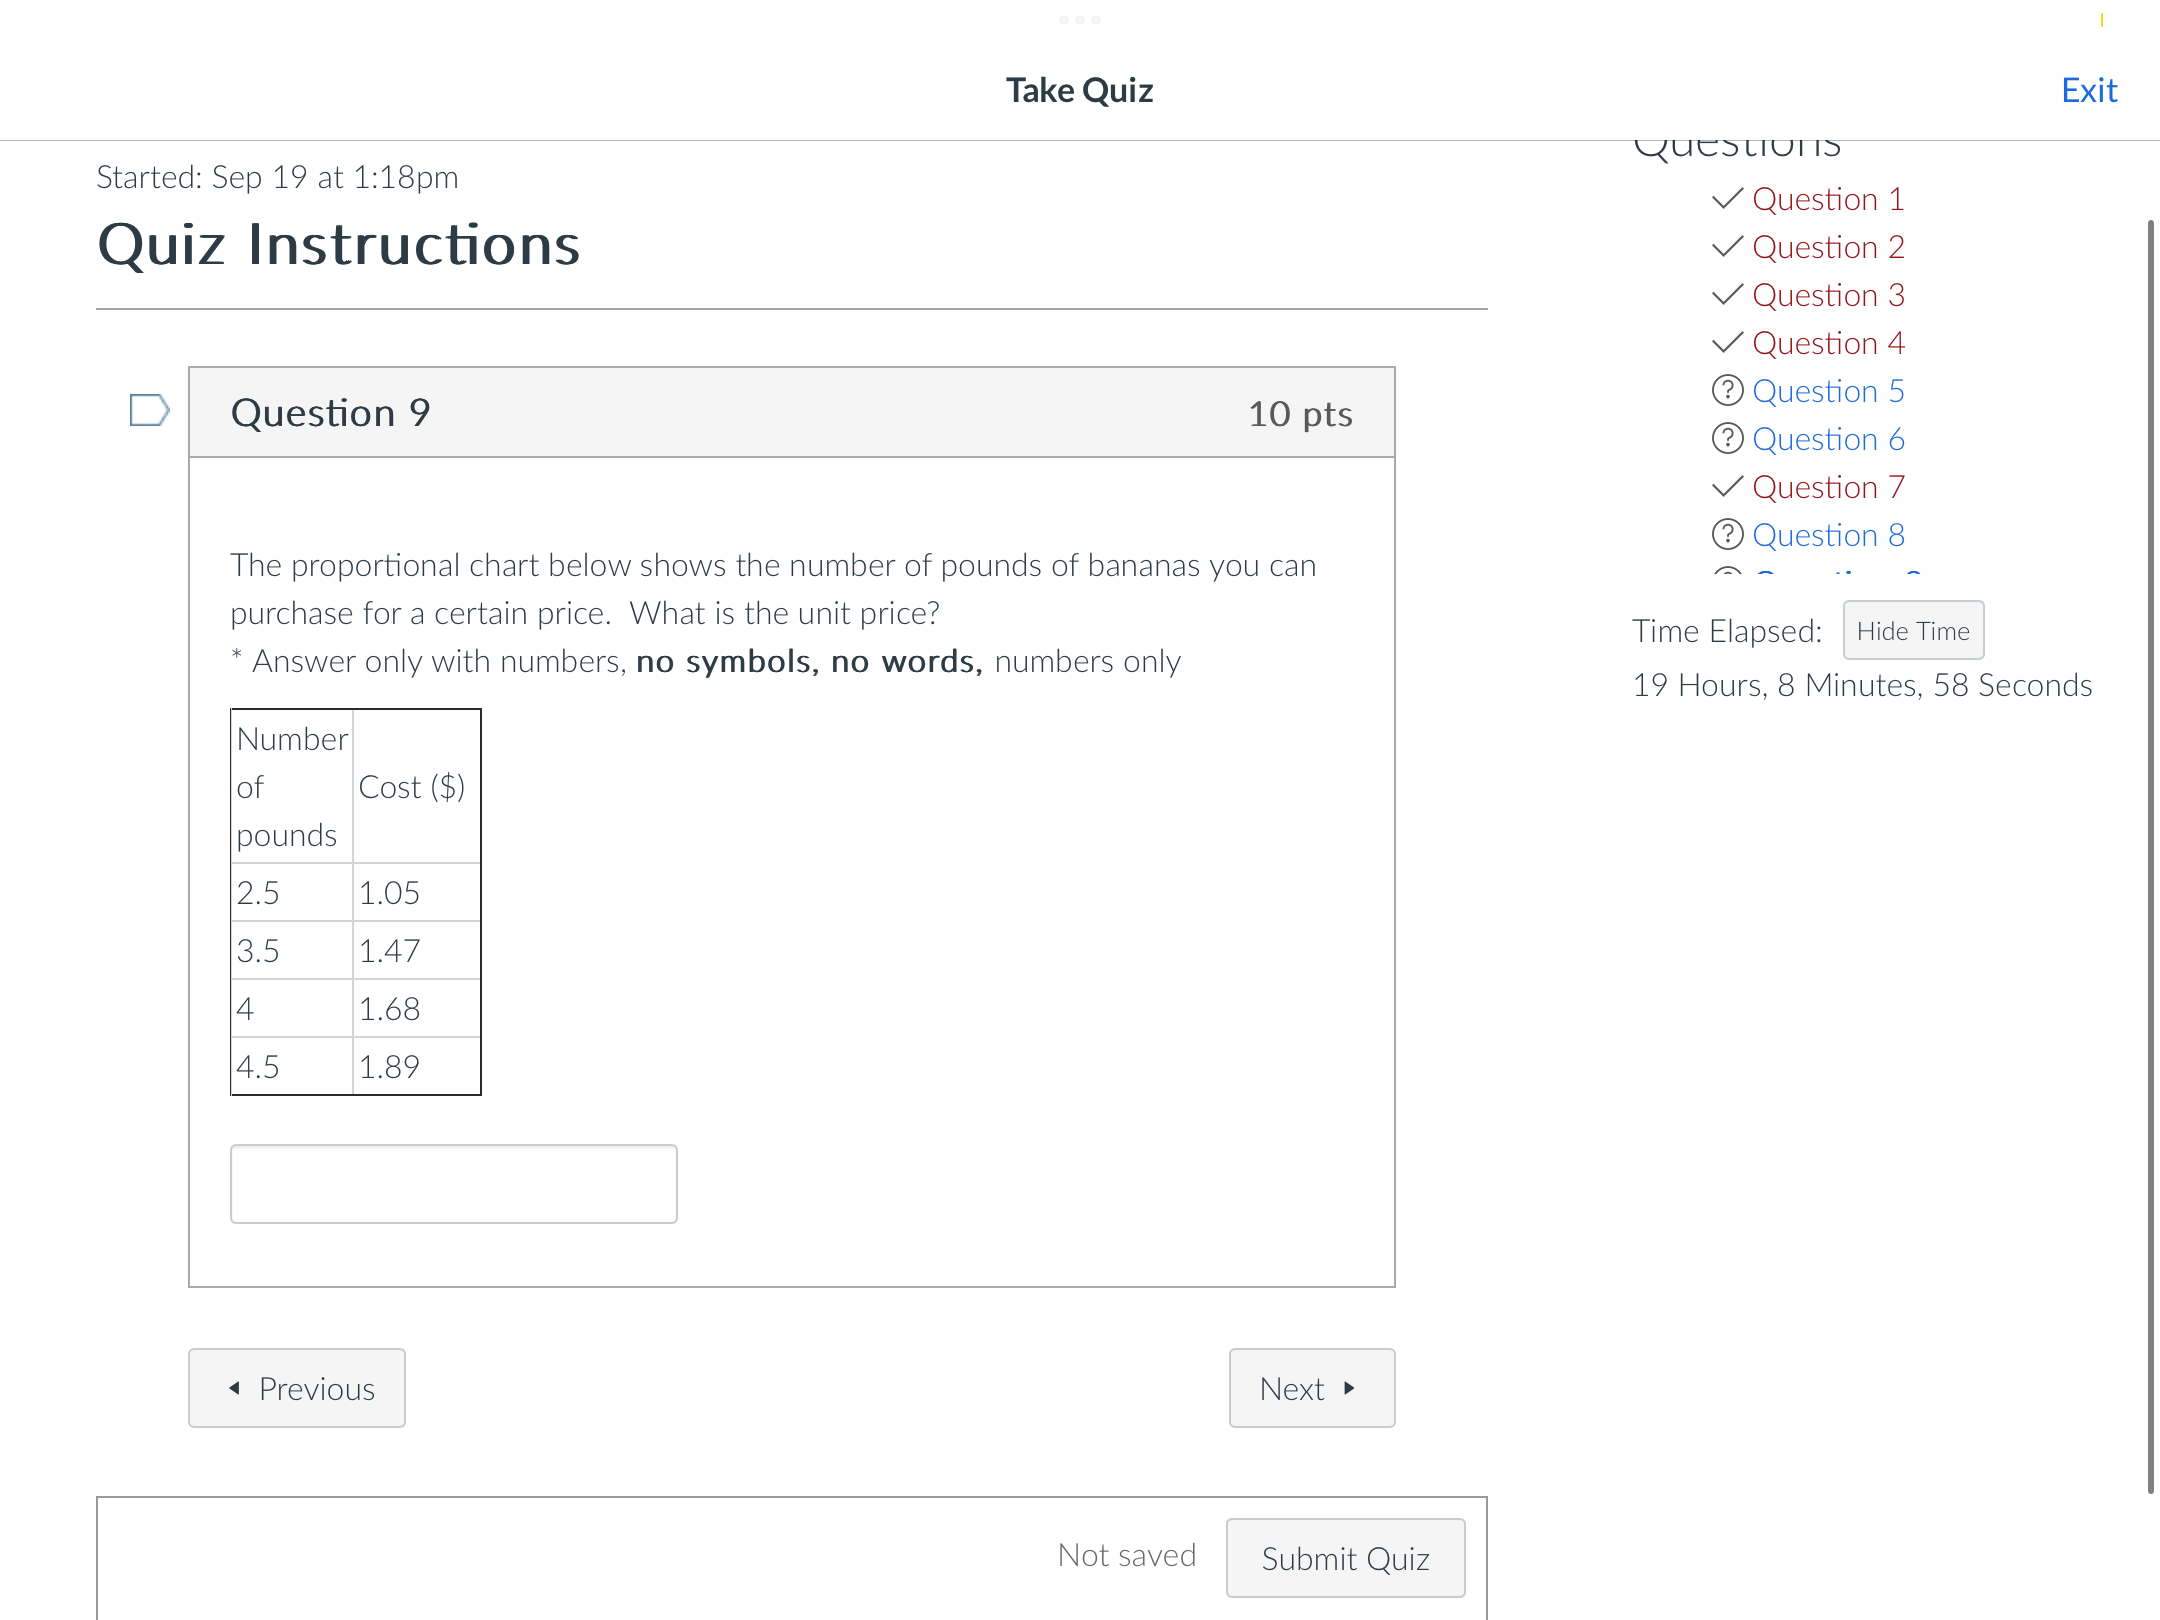2160x1620 pixels.
Task: Submit the quiz
Action: 1346,1558
